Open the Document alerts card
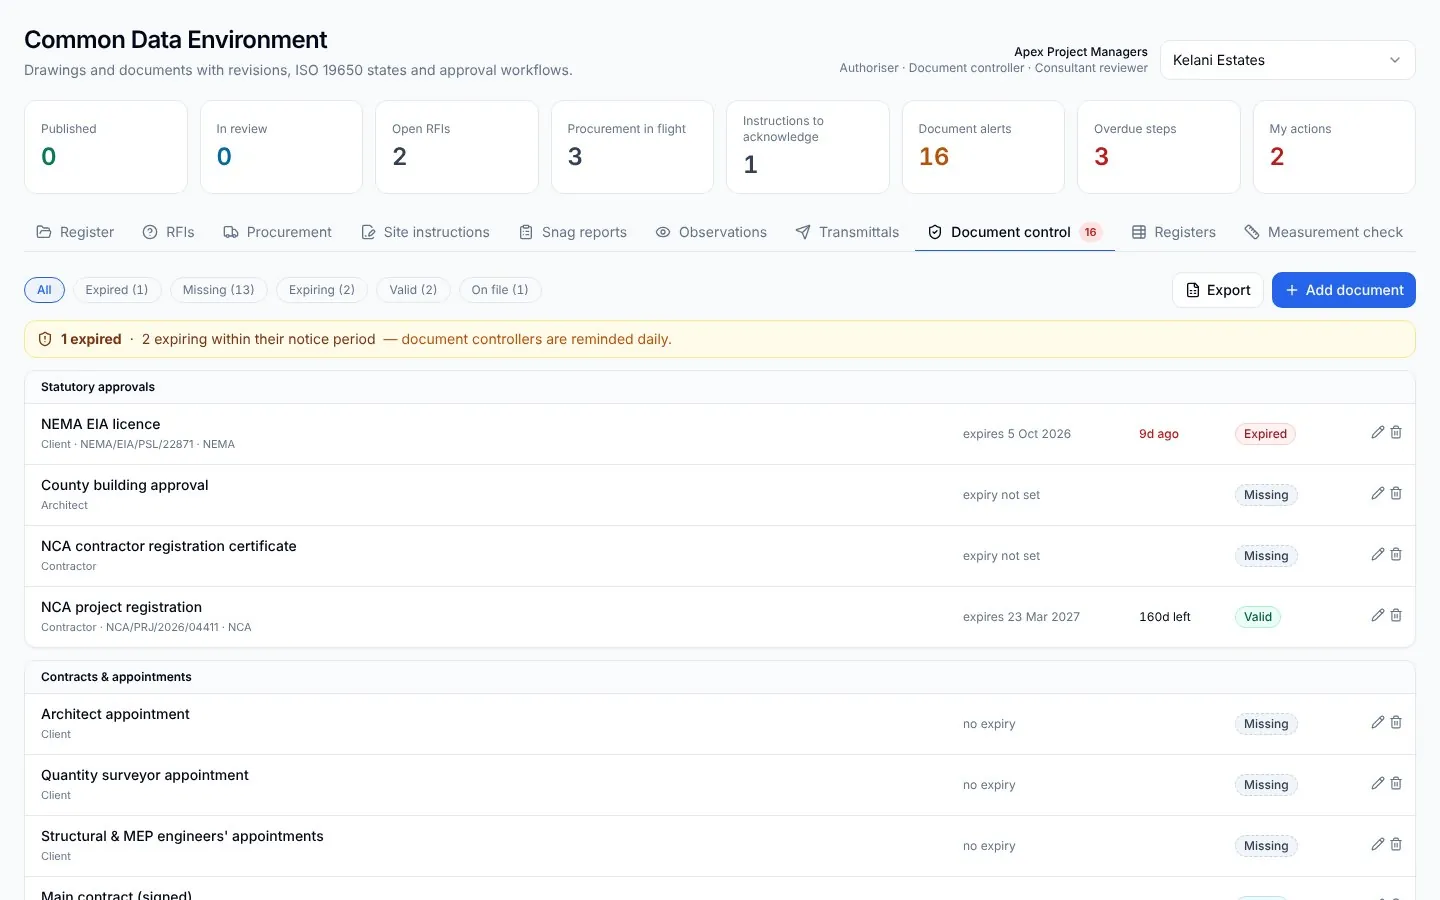This screenshot has width=1440, height=900. pos(983,147)
